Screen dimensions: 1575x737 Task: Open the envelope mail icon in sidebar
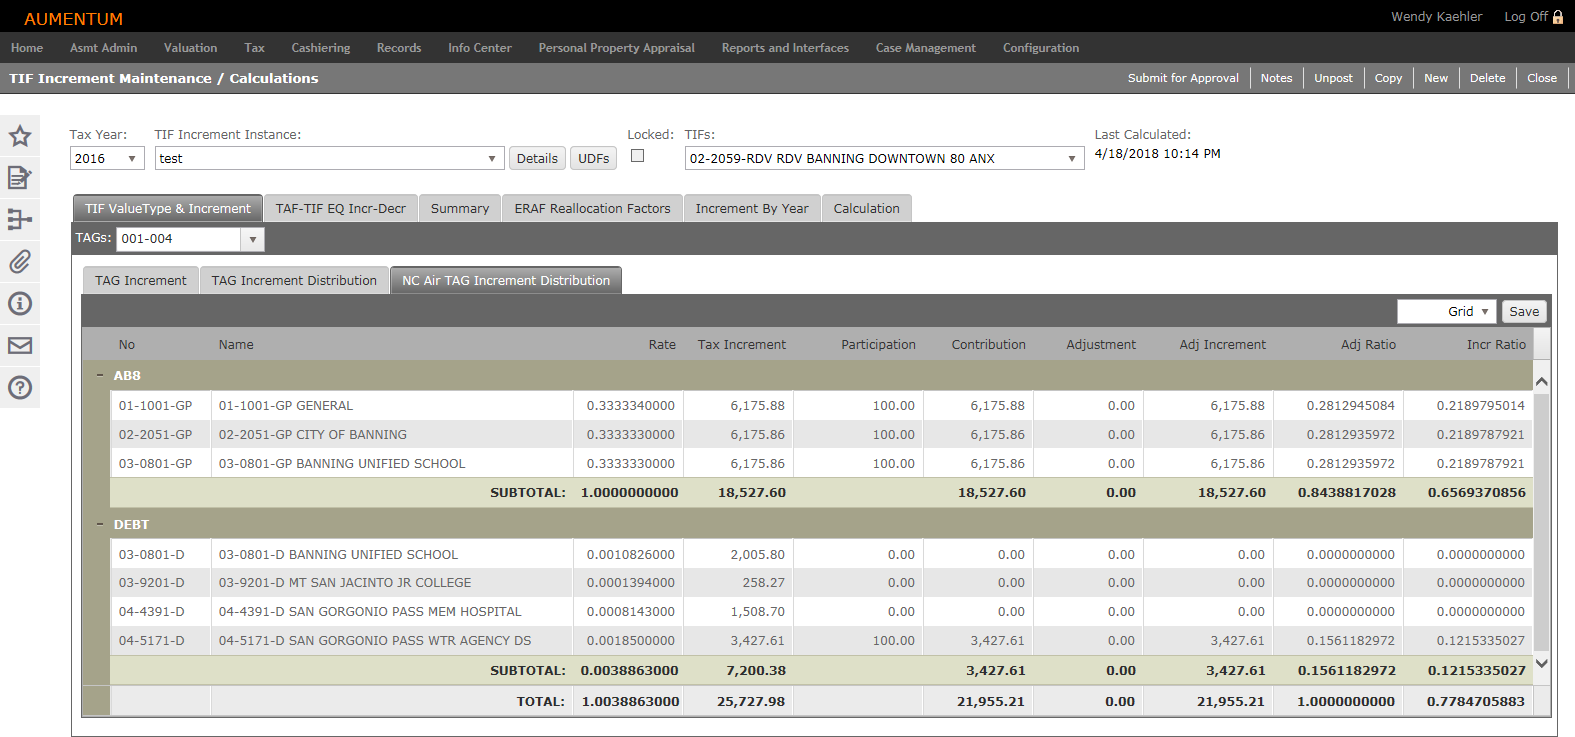pos(20,346)
